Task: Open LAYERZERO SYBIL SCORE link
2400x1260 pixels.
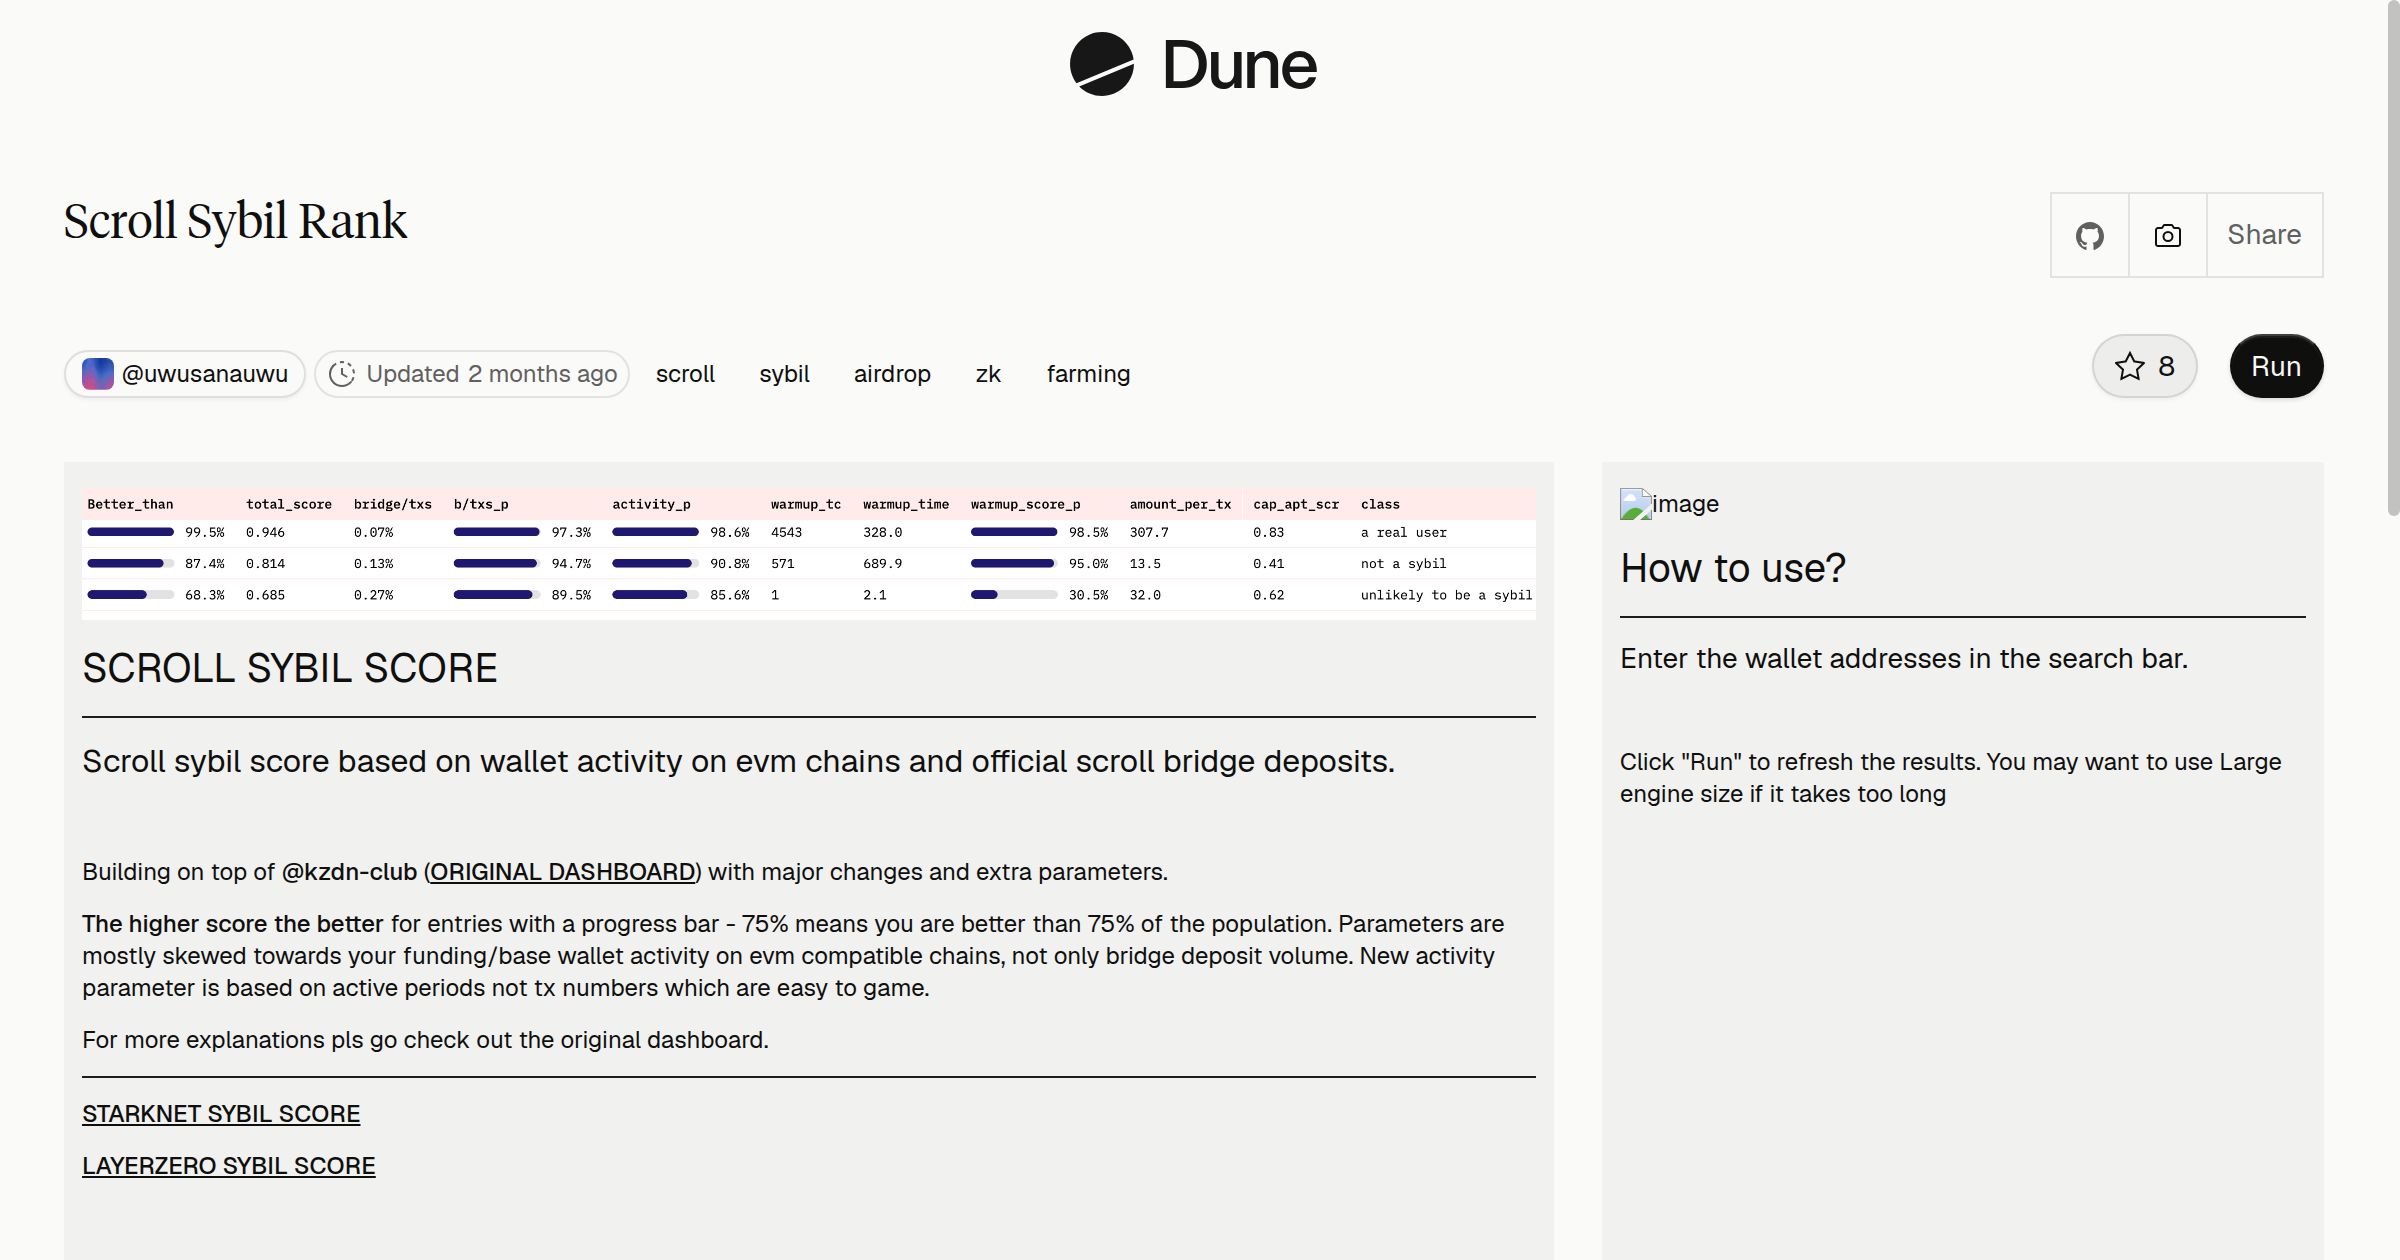Action: tap(229, 1166)
